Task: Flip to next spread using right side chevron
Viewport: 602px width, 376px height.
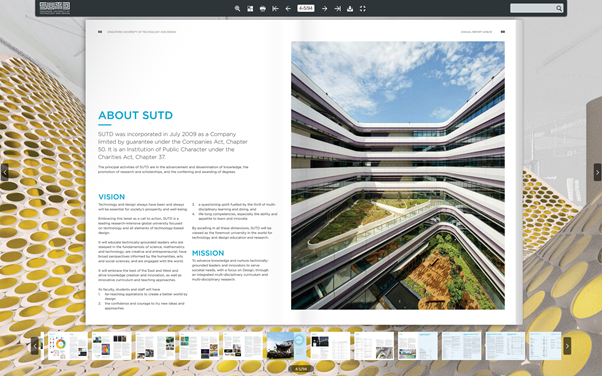Action: (x=597, y=172)
